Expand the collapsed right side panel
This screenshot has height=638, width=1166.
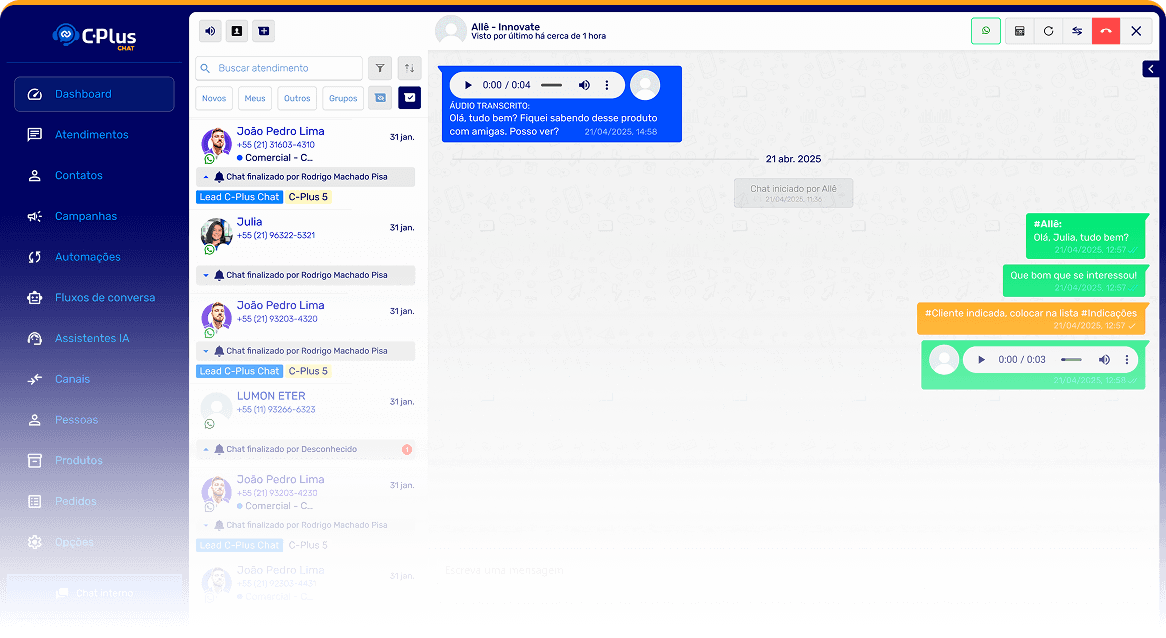[1151, 68]
